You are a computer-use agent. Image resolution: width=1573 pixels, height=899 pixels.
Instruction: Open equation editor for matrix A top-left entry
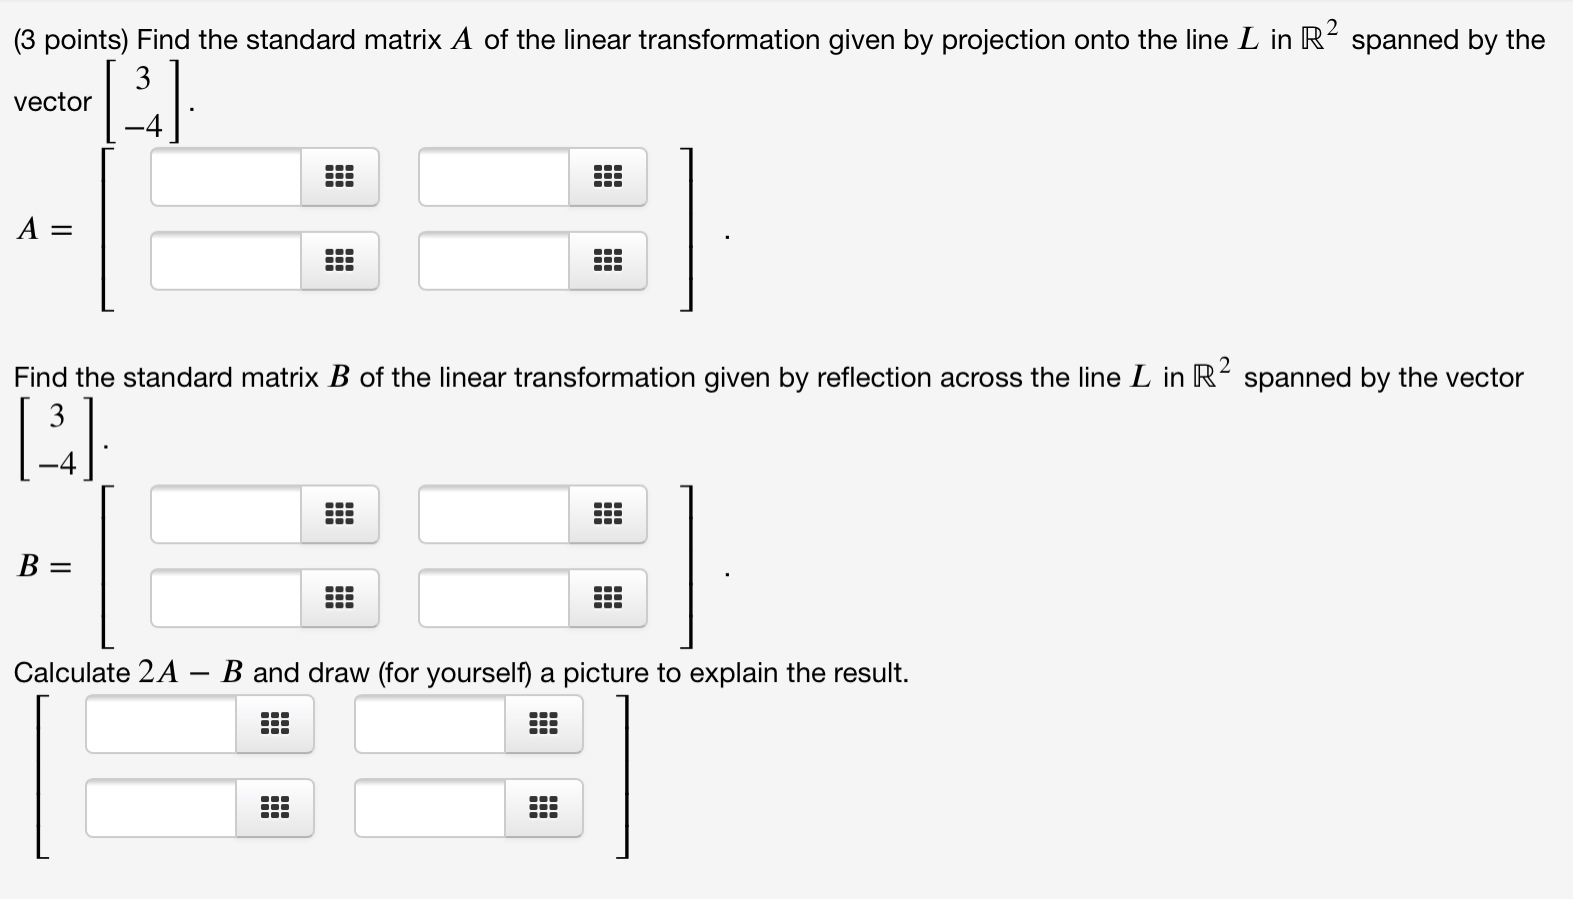pyautogui.click(x=341, y=177)
